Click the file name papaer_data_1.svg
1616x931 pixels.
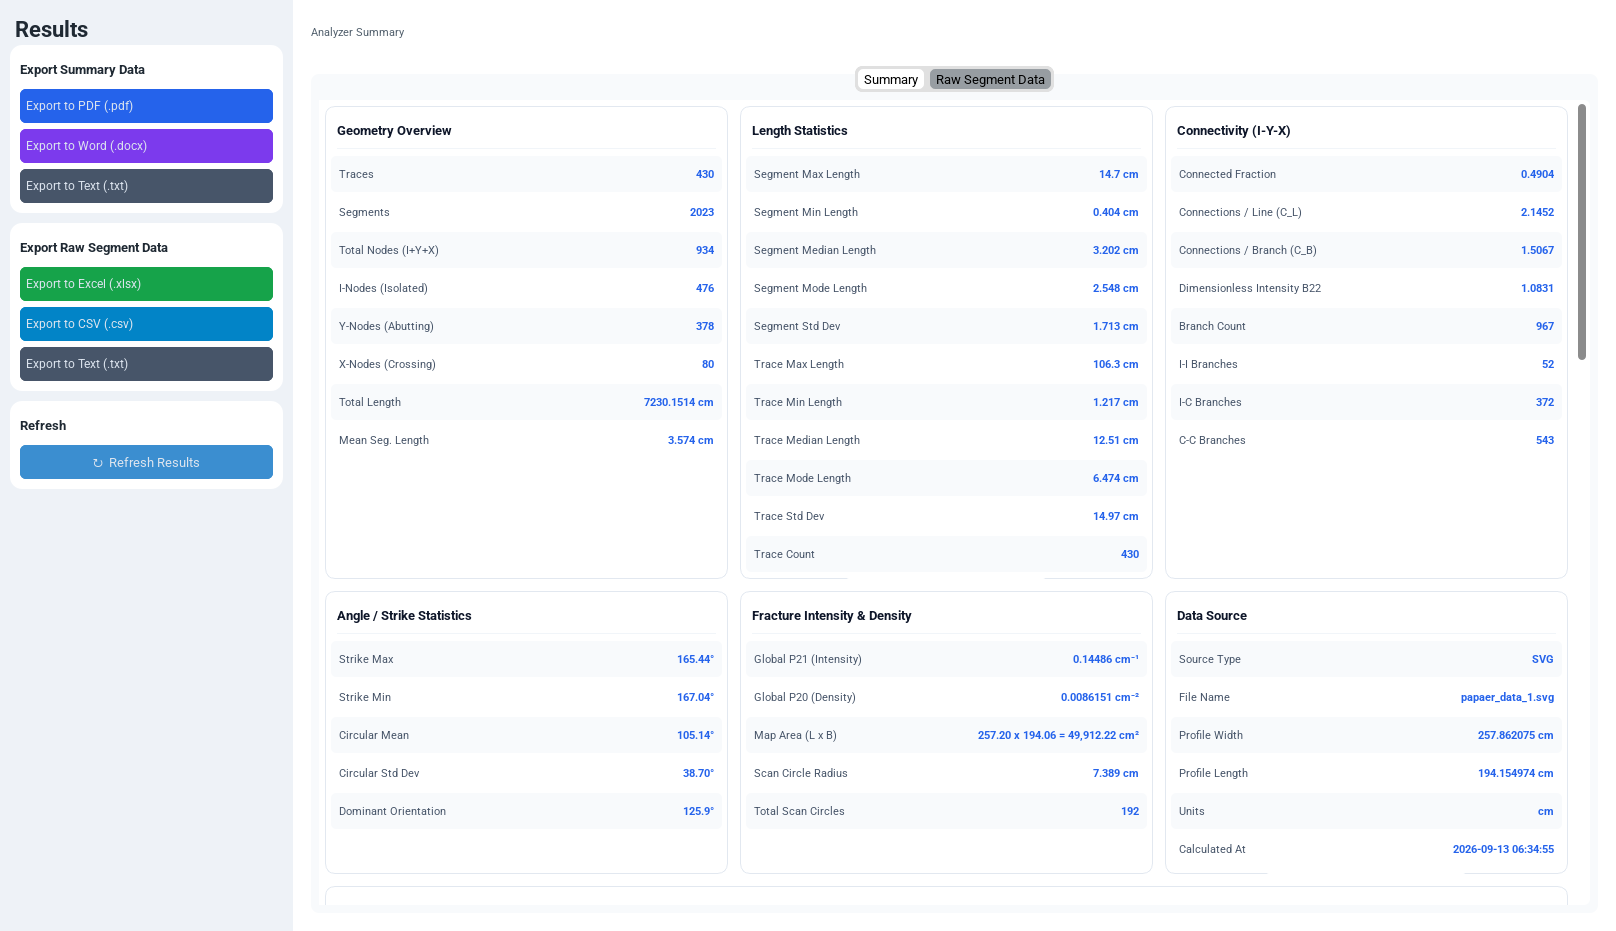[x=1508, y=697]
